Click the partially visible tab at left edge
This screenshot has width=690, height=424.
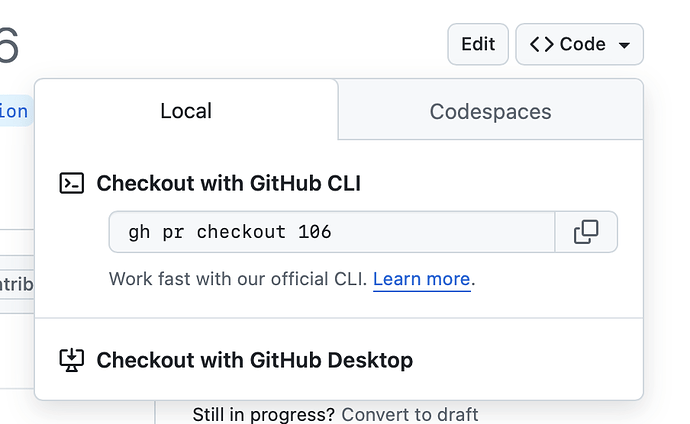point(15,284)
